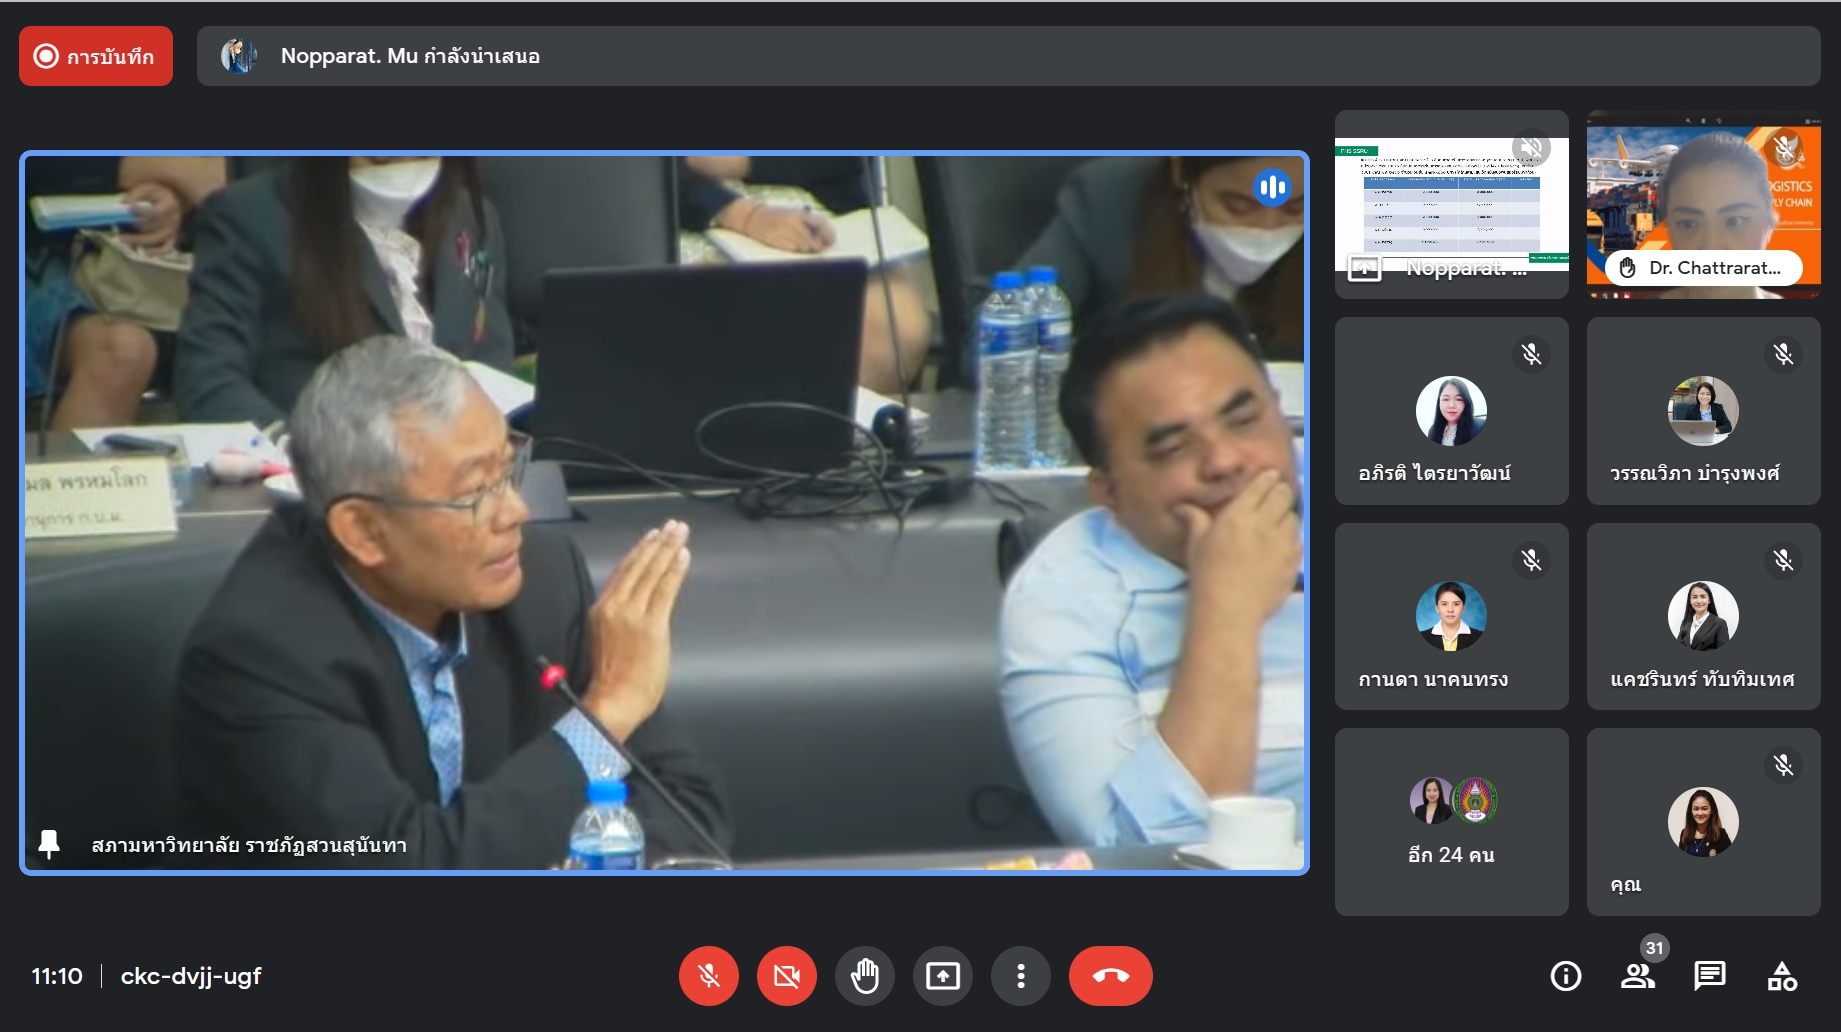Click the red recording indicator
1841x1032 pixels.
click(x=96, y=56)
